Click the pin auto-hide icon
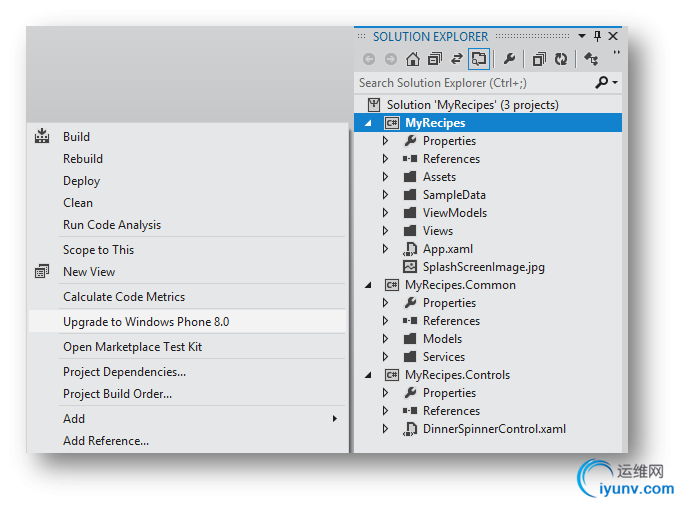Image resolution: width=680 pixels, height=505 pixels. pos(597,36)
